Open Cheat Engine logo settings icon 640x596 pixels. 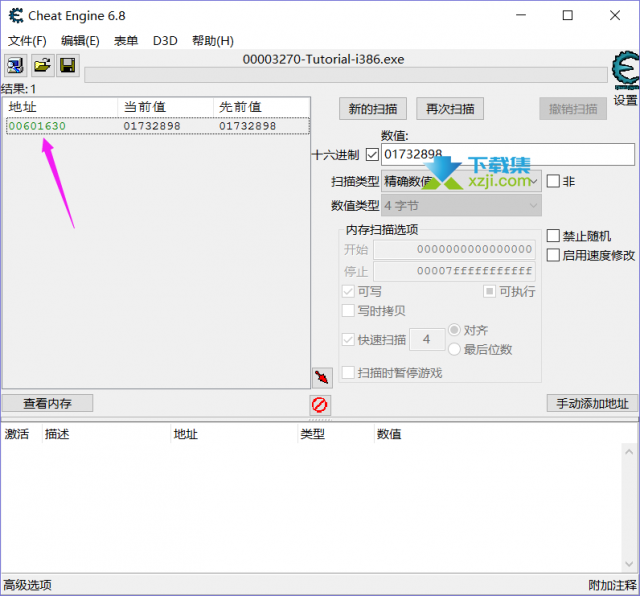point(626,70)
